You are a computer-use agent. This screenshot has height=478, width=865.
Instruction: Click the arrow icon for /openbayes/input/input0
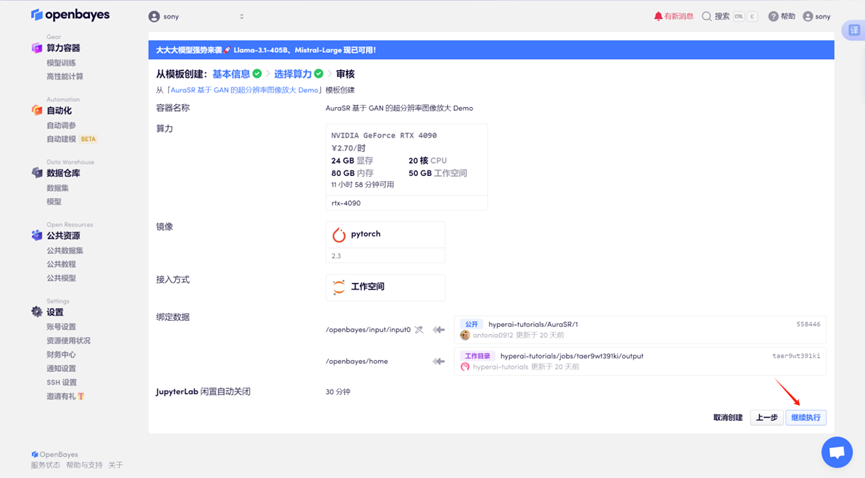tap(439, 330)
